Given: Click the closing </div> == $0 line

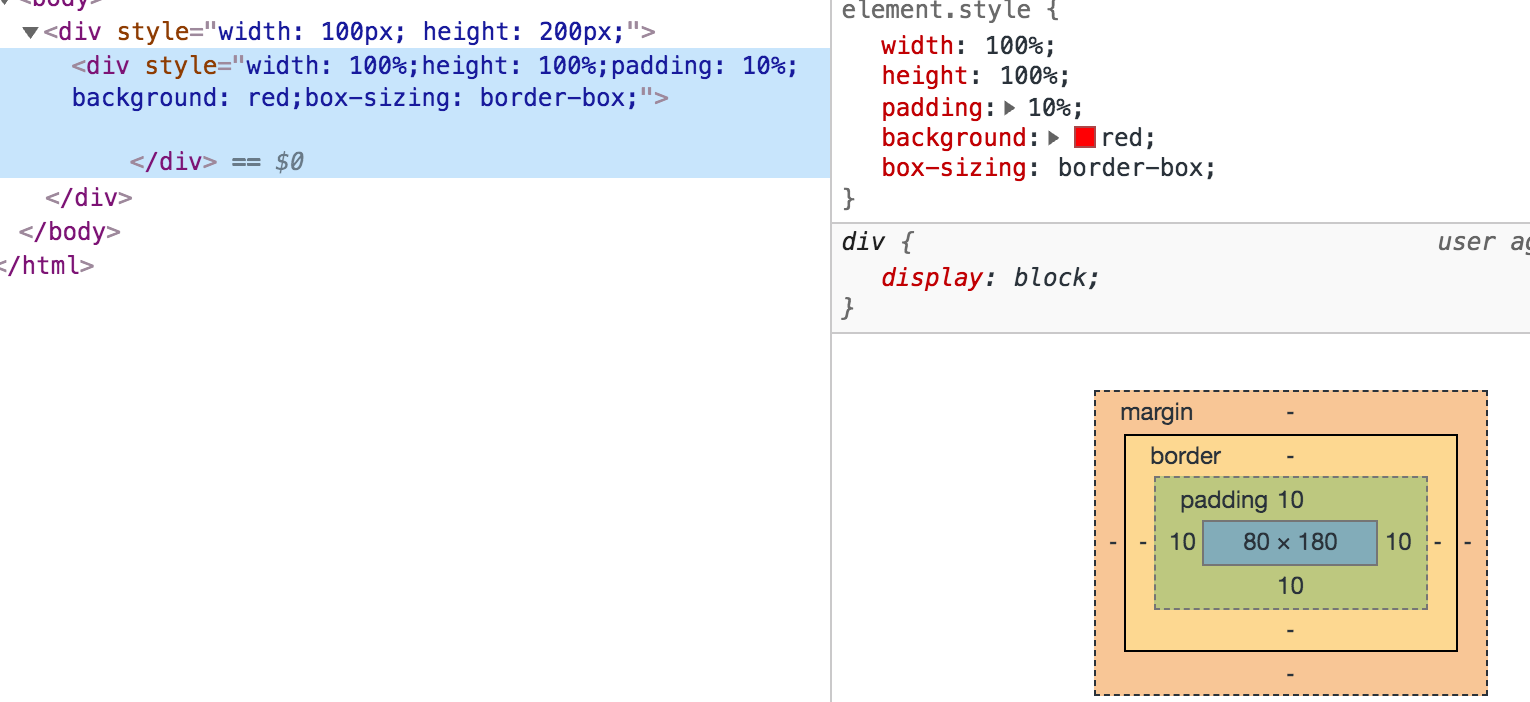Looking at the screenshot, I should pyautogui.click(x=217, y=162).
